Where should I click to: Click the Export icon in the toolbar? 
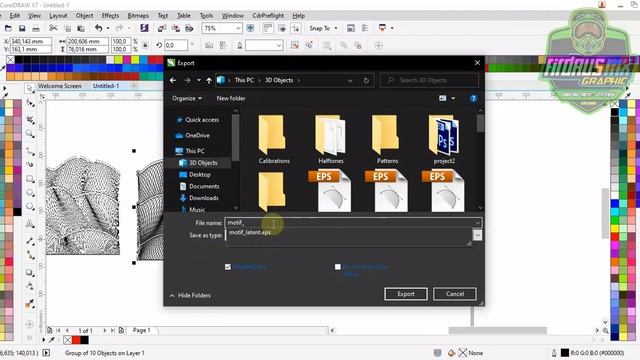(176, 28)
